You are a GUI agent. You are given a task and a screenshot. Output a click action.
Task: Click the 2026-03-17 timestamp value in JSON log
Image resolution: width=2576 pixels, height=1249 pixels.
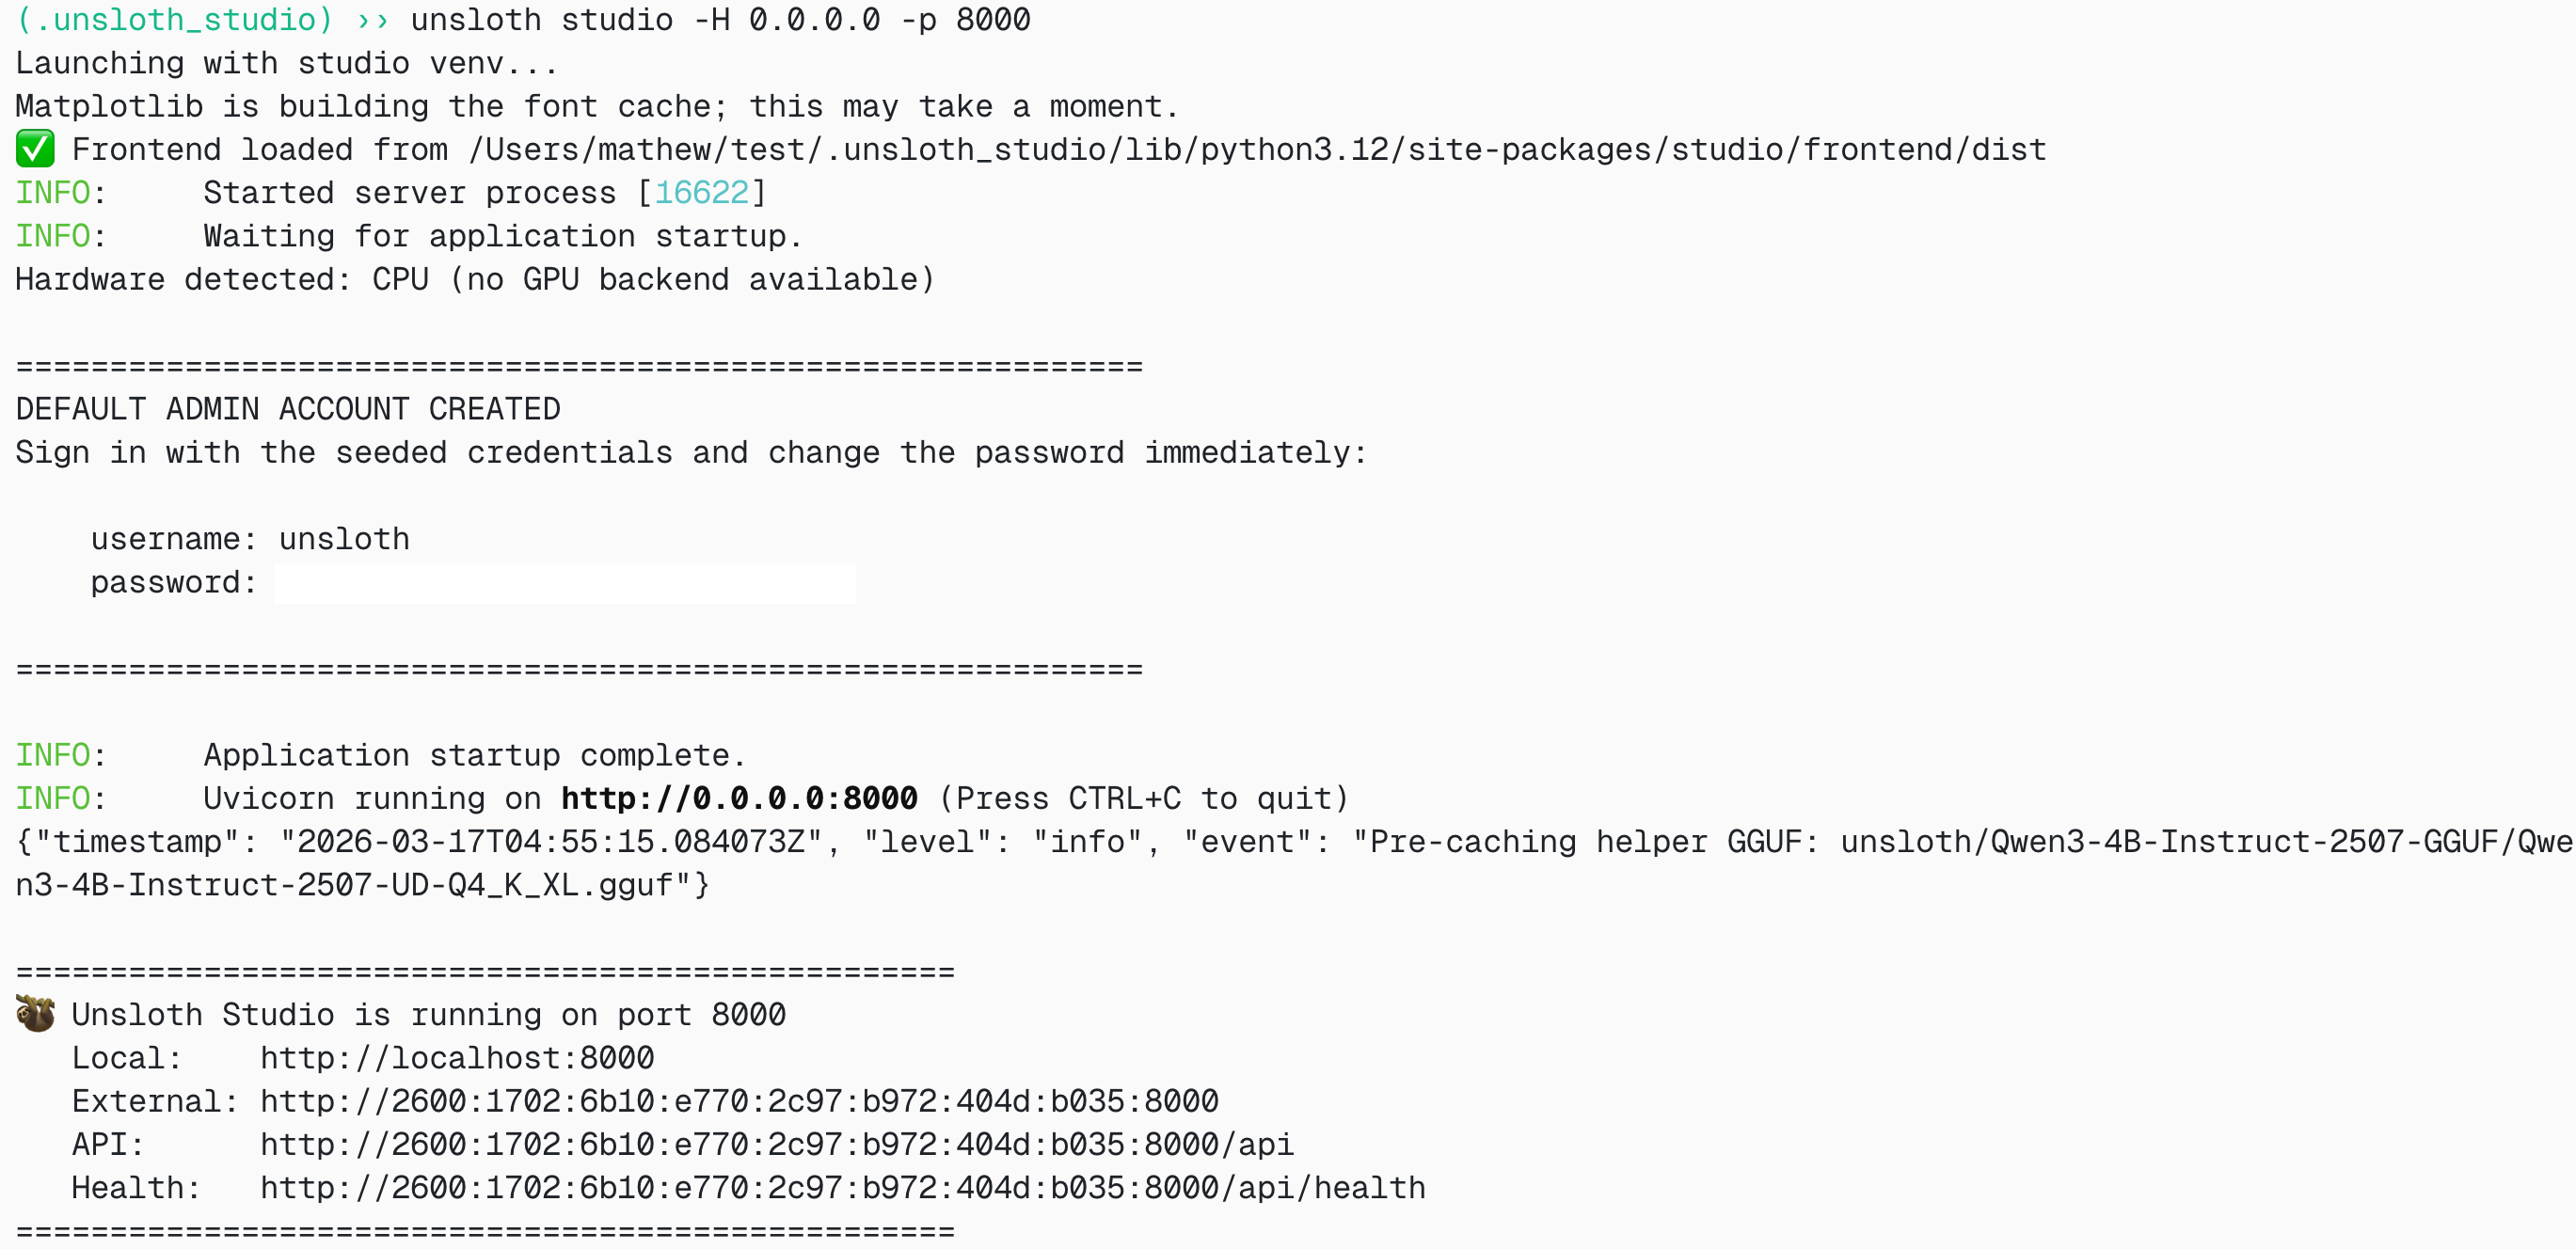pyautogui.click(x=551, y=842)
